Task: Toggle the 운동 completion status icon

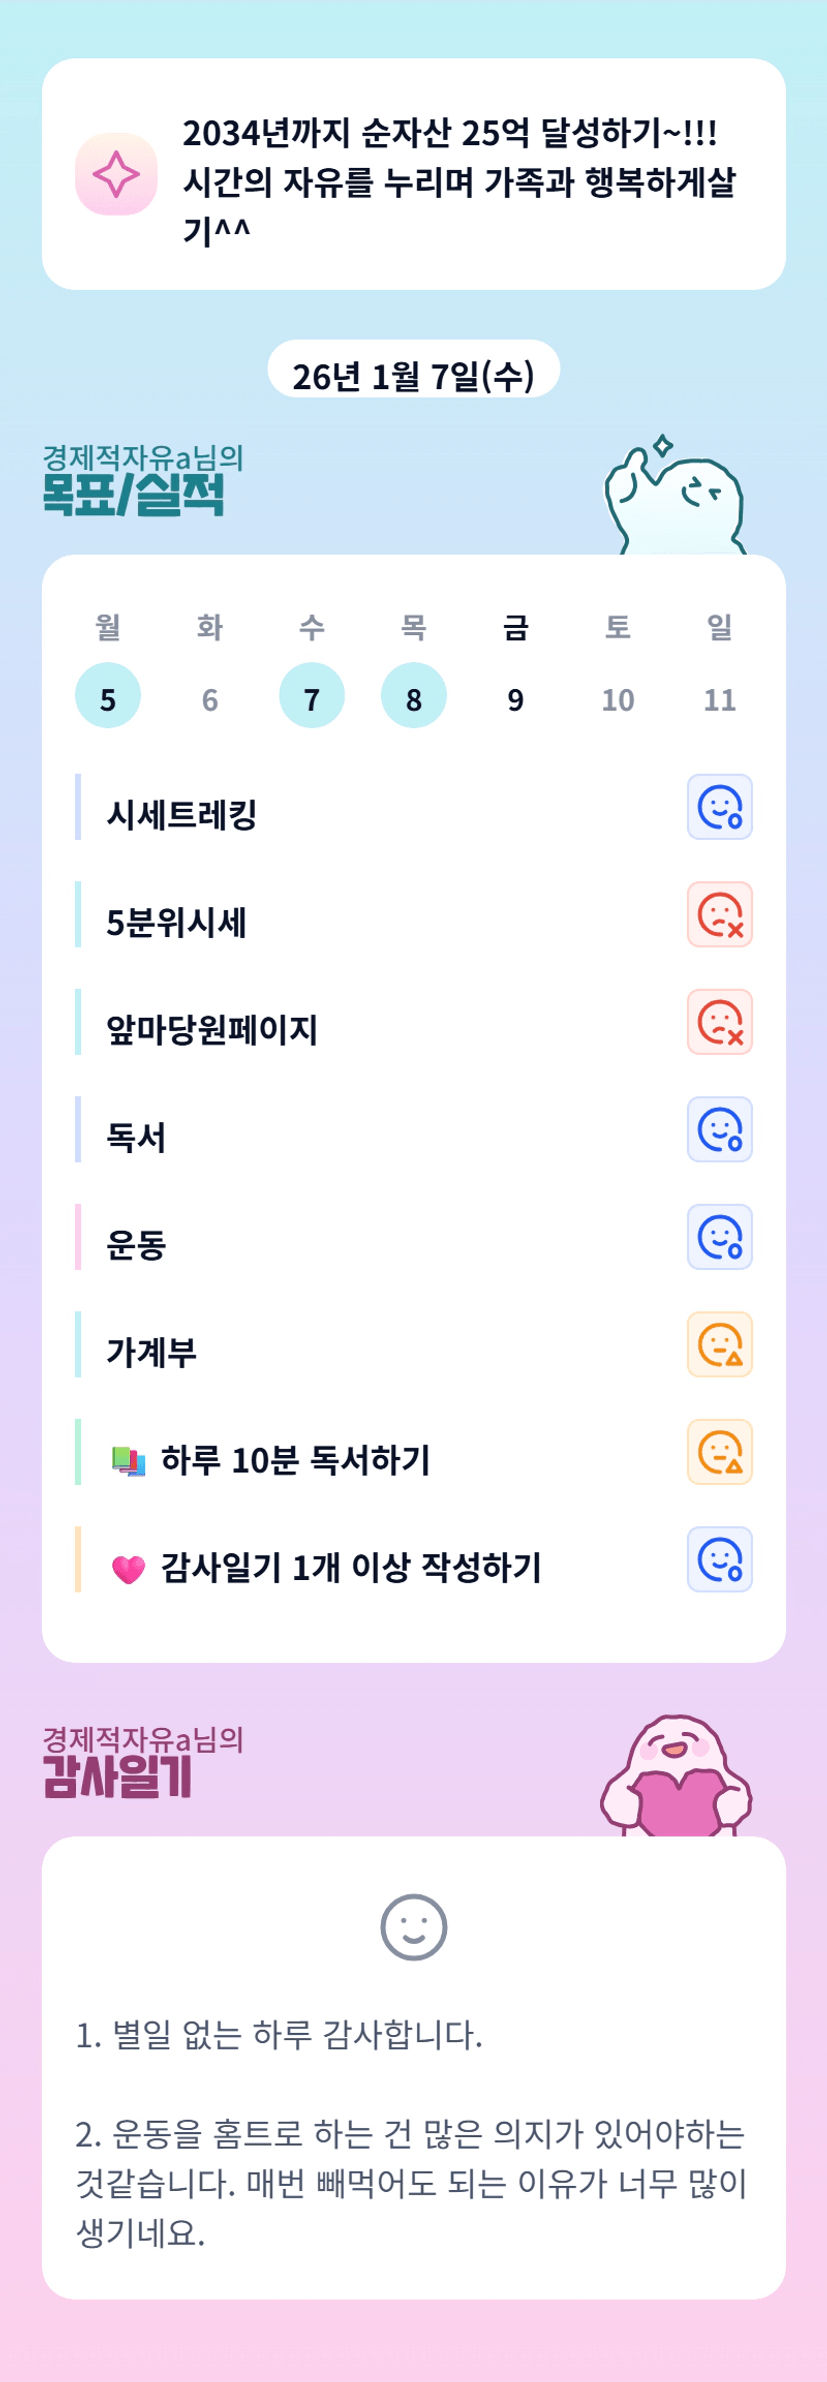Action: coord(719,1237)
